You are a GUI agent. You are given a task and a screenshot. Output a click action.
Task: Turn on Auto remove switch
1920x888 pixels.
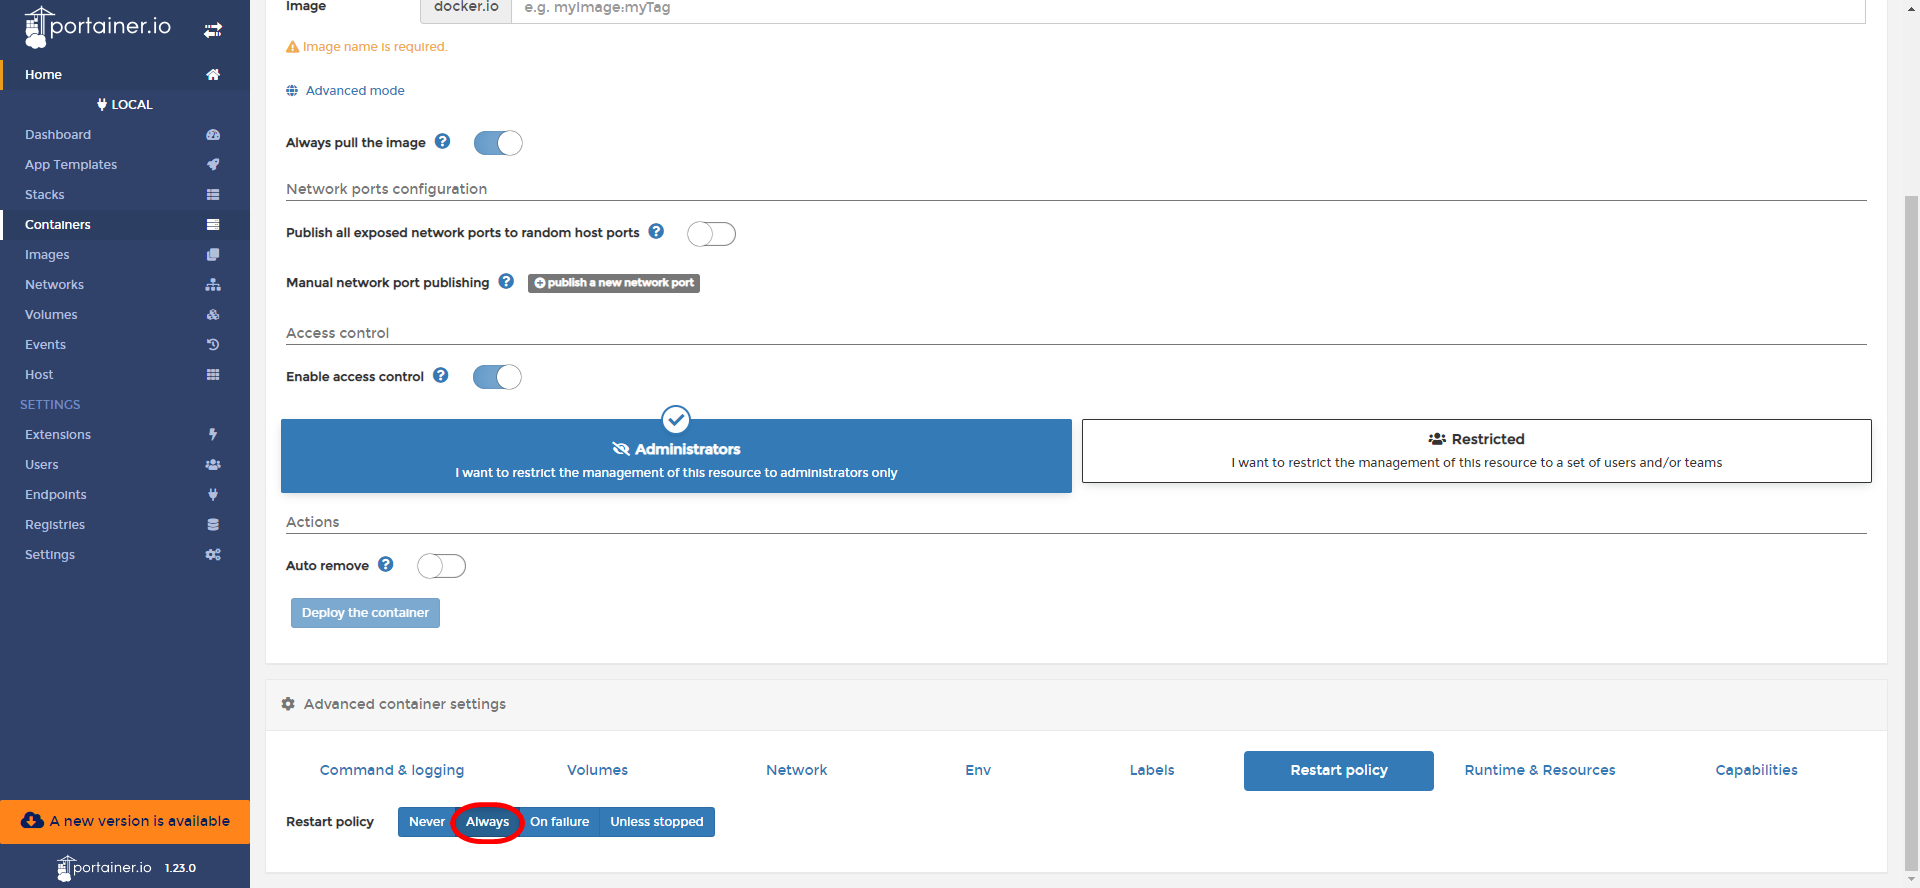point(441,566)
